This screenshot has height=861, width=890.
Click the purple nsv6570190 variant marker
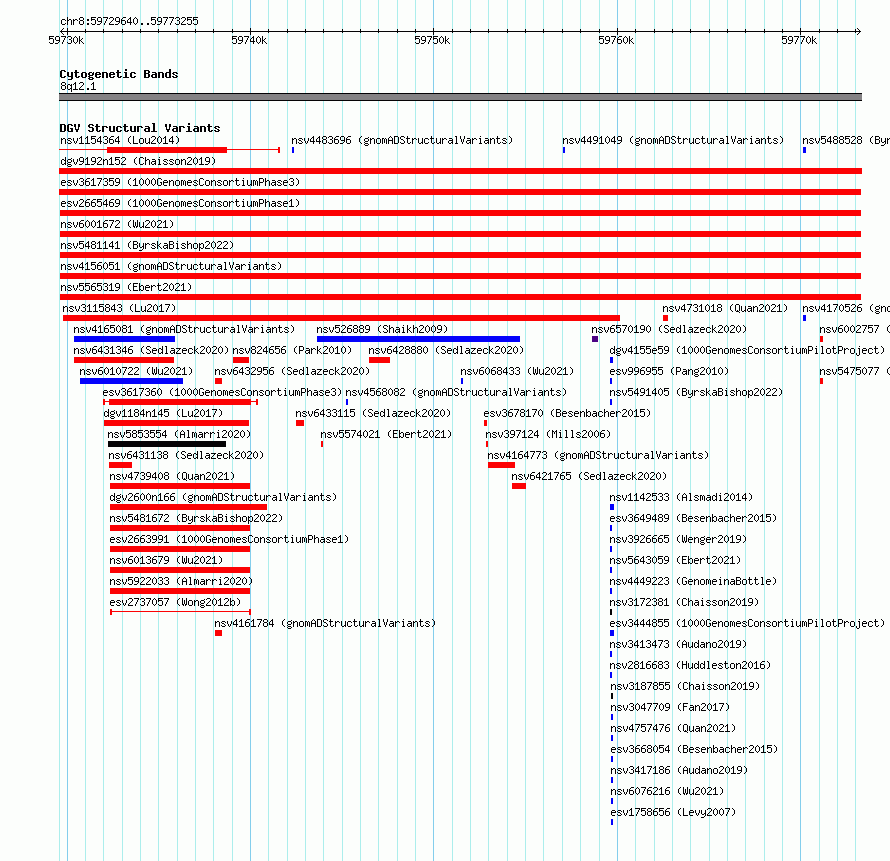pyautogui.click(x=595, y=339)
